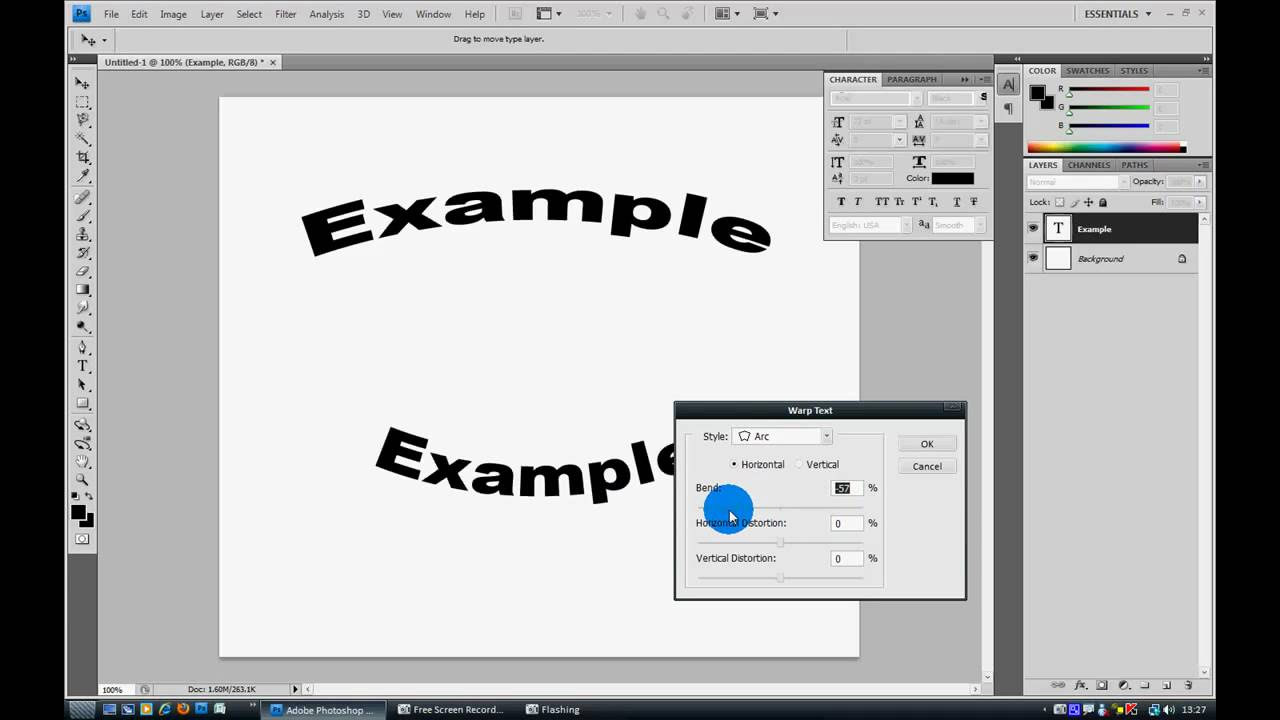
Task: Open the Flashing taskbar button
Action: [x=552, y=710]
